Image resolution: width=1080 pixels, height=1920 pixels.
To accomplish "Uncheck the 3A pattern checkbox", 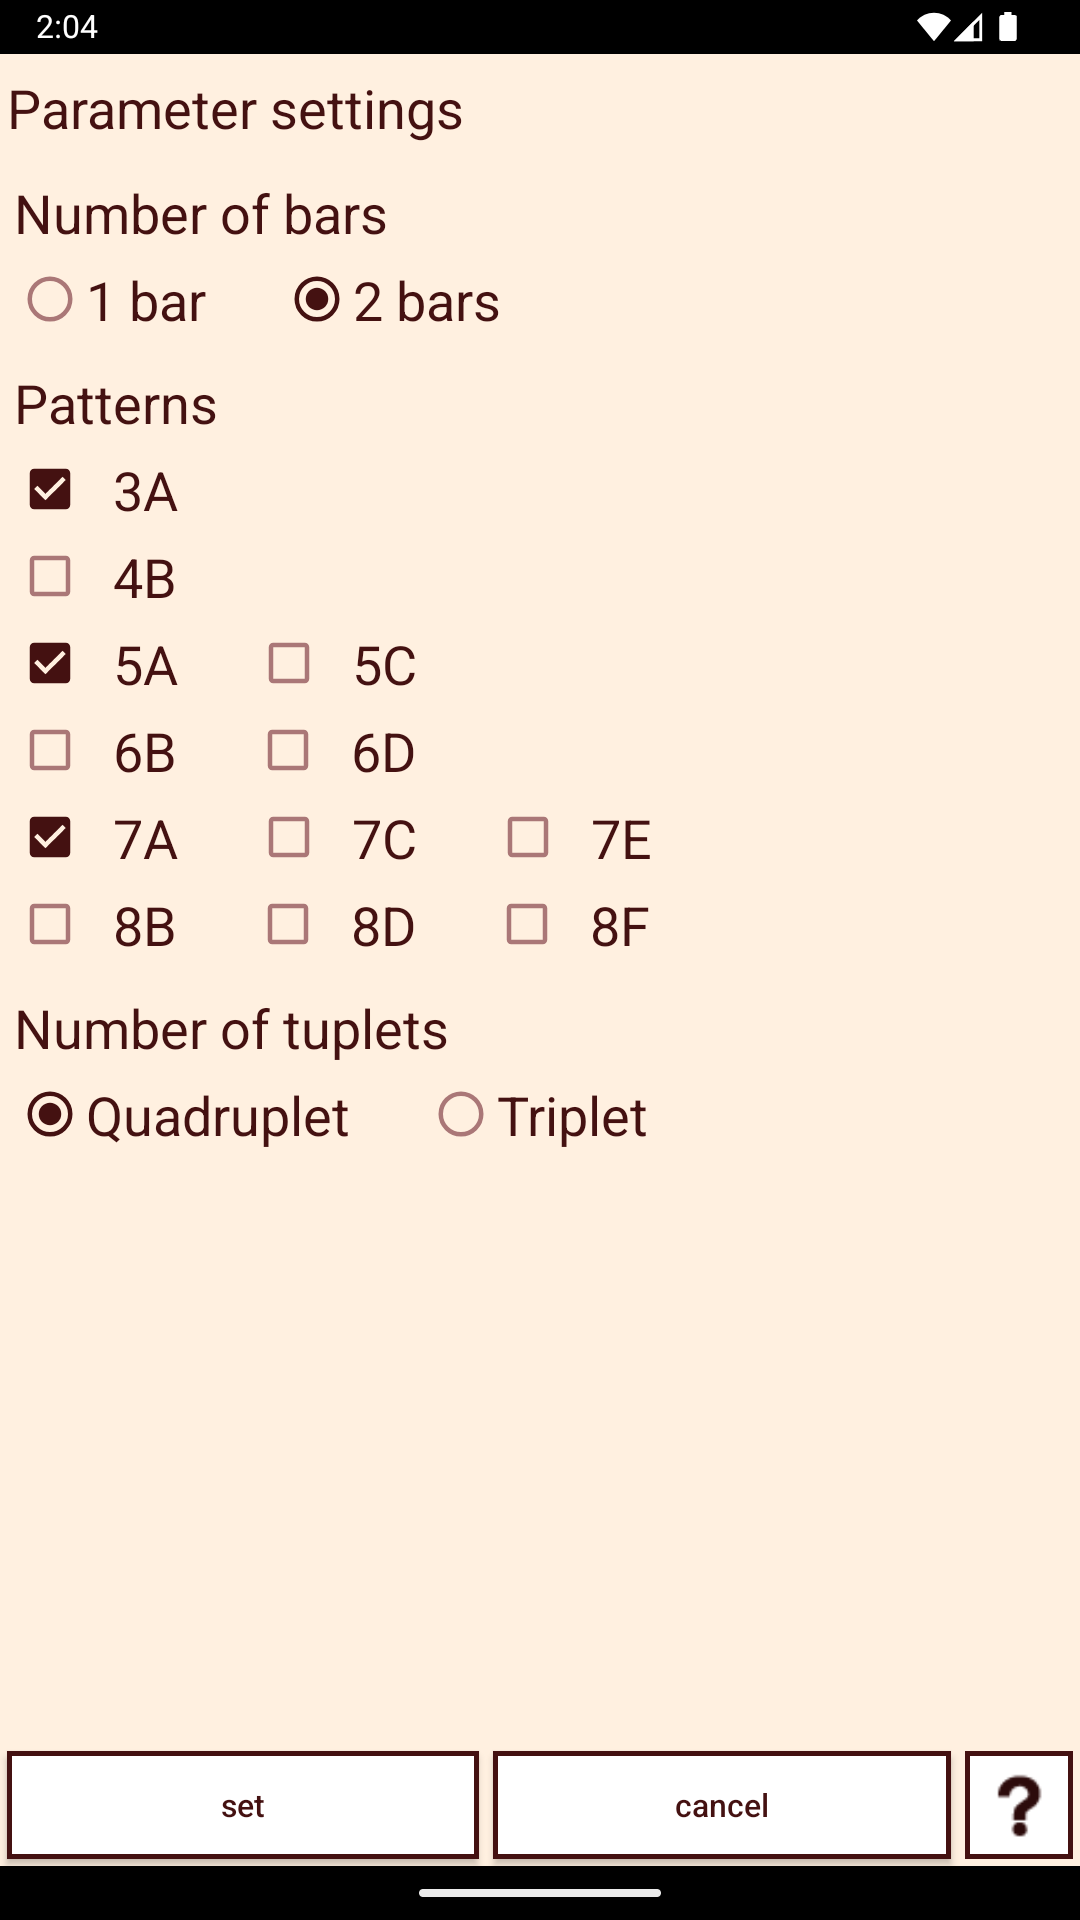I will 50,490.
